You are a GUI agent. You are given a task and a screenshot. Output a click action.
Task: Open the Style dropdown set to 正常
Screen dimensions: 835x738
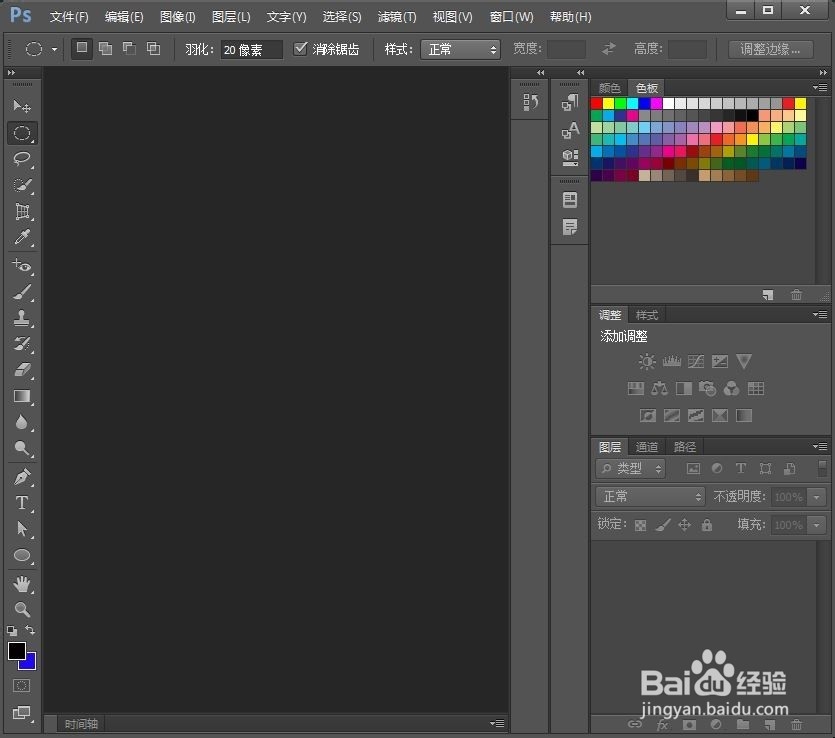[461, 50]
